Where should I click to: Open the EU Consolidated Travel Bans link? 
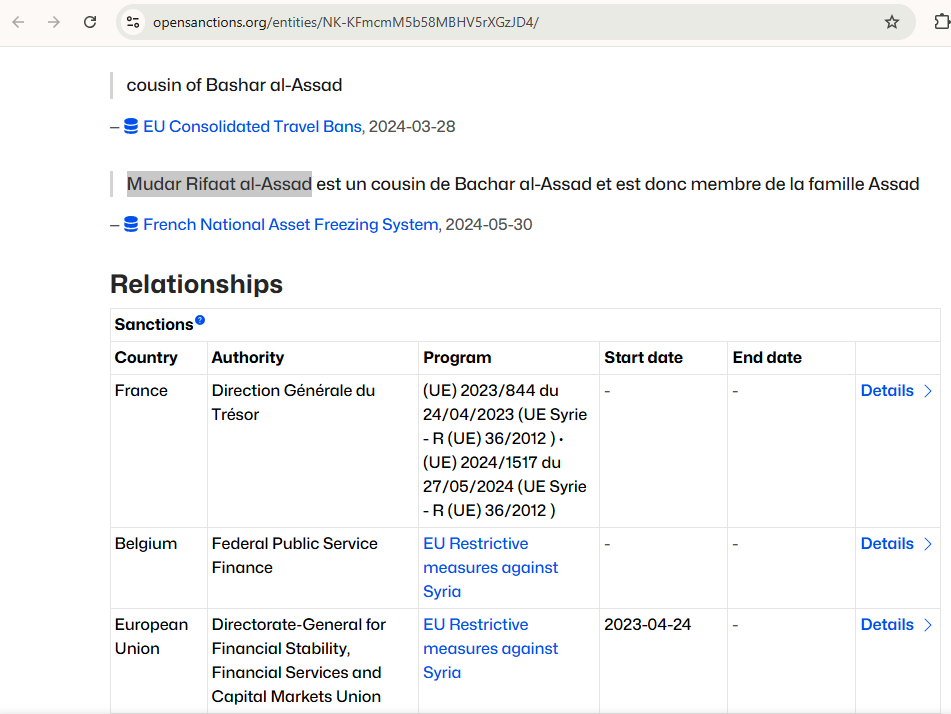pos(252,126)
